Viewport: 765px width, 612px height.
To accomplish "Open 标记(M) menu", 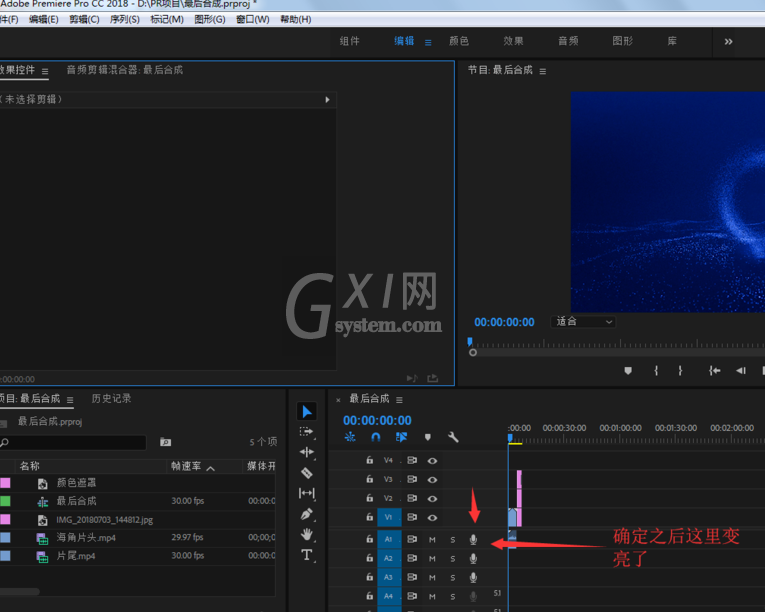I will pos(167,20).
